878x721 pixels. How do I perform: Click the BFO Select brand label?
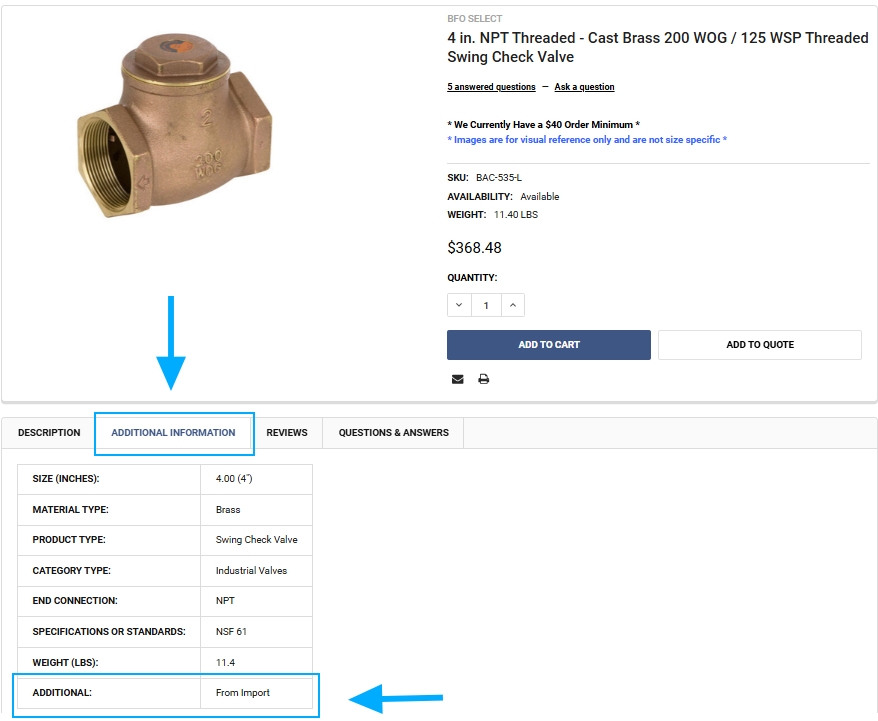(x=474, y=19)
